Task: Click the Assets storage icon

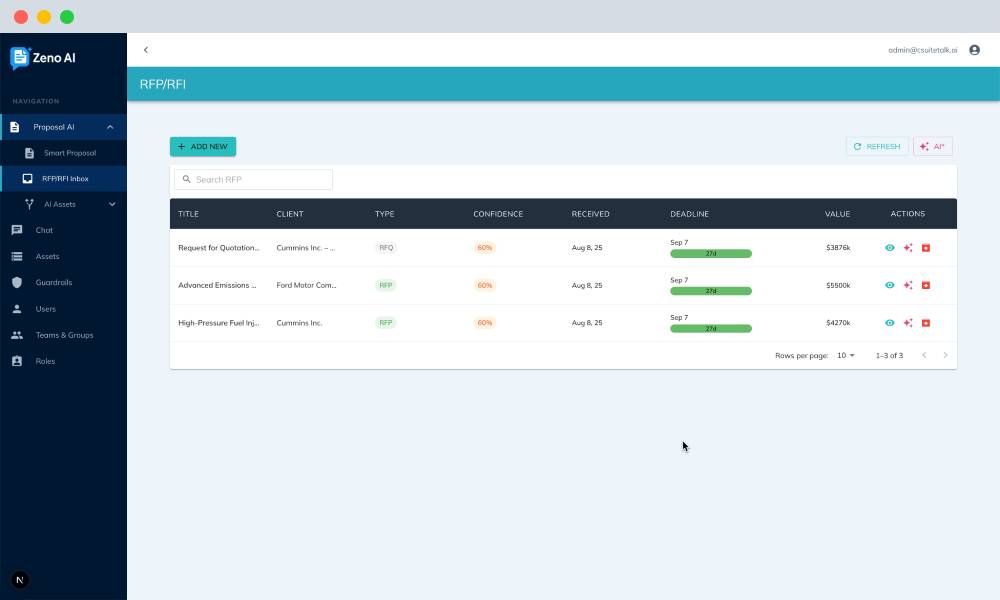Action: tap(17, 256)
